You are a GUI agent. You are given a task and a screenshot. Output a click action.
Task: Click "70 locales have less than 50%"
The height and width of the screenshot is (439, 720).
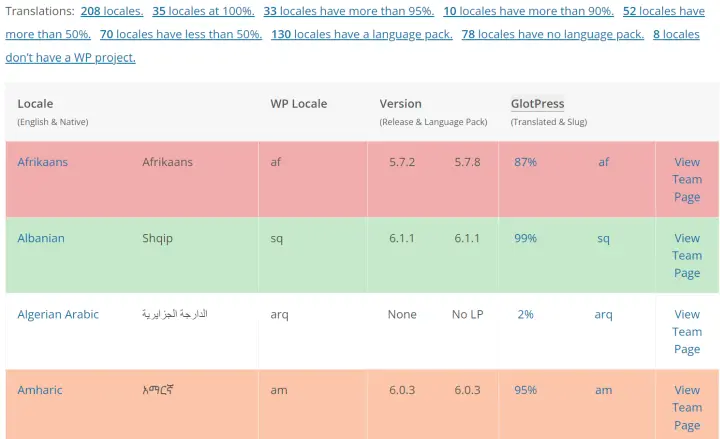pyautogui.click(x=181, y=34)
